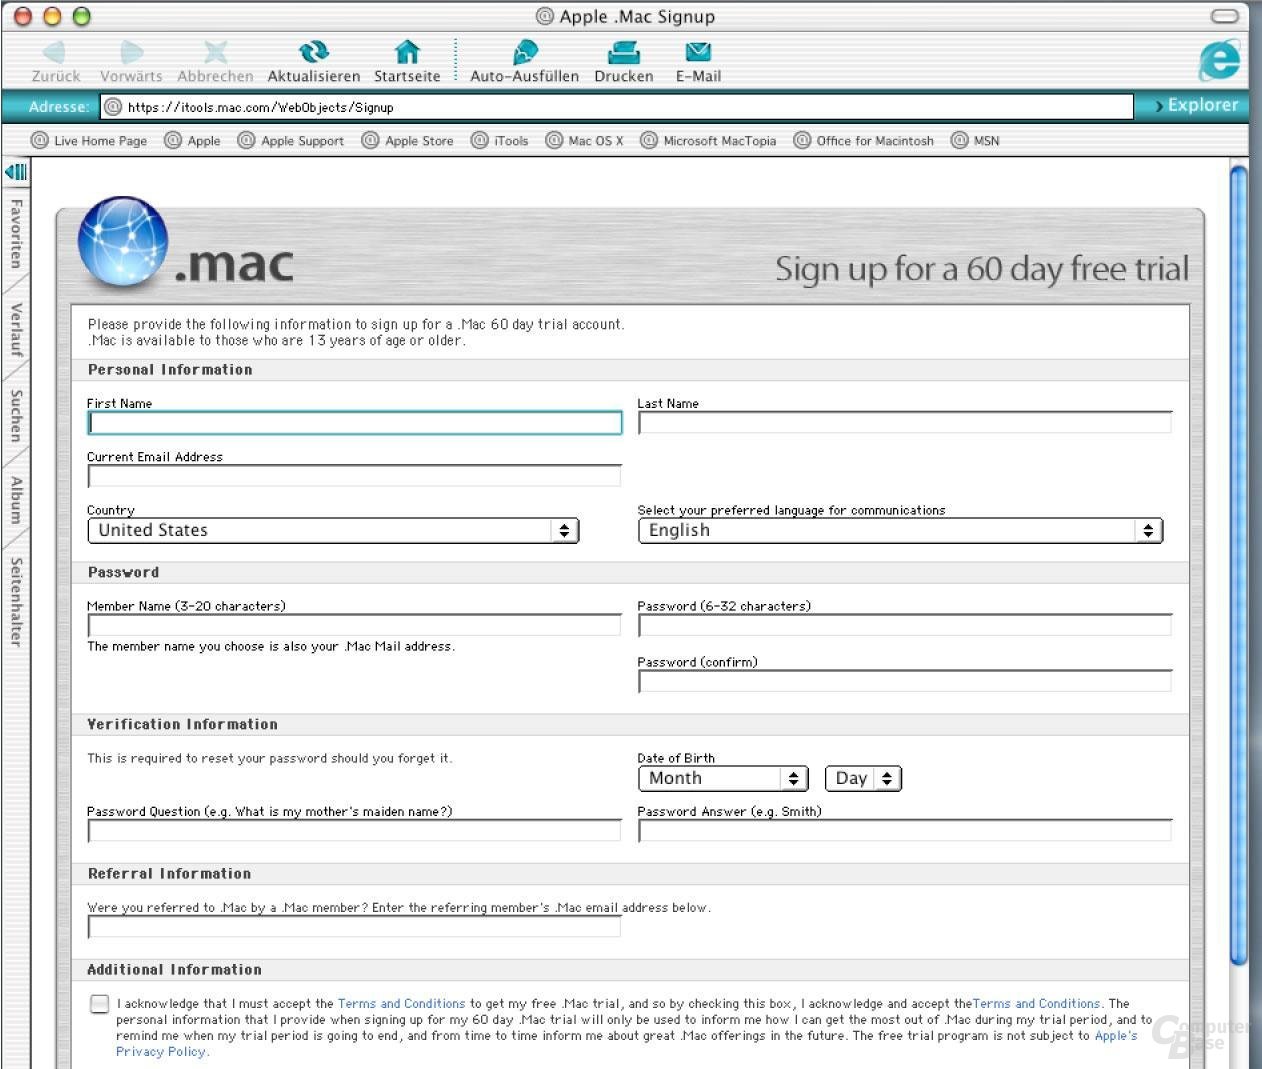The width and height of the screenshot is (1262, 1069).
Task: Open the Verlauf sidebar tab
Action: [x=16, y=329]
